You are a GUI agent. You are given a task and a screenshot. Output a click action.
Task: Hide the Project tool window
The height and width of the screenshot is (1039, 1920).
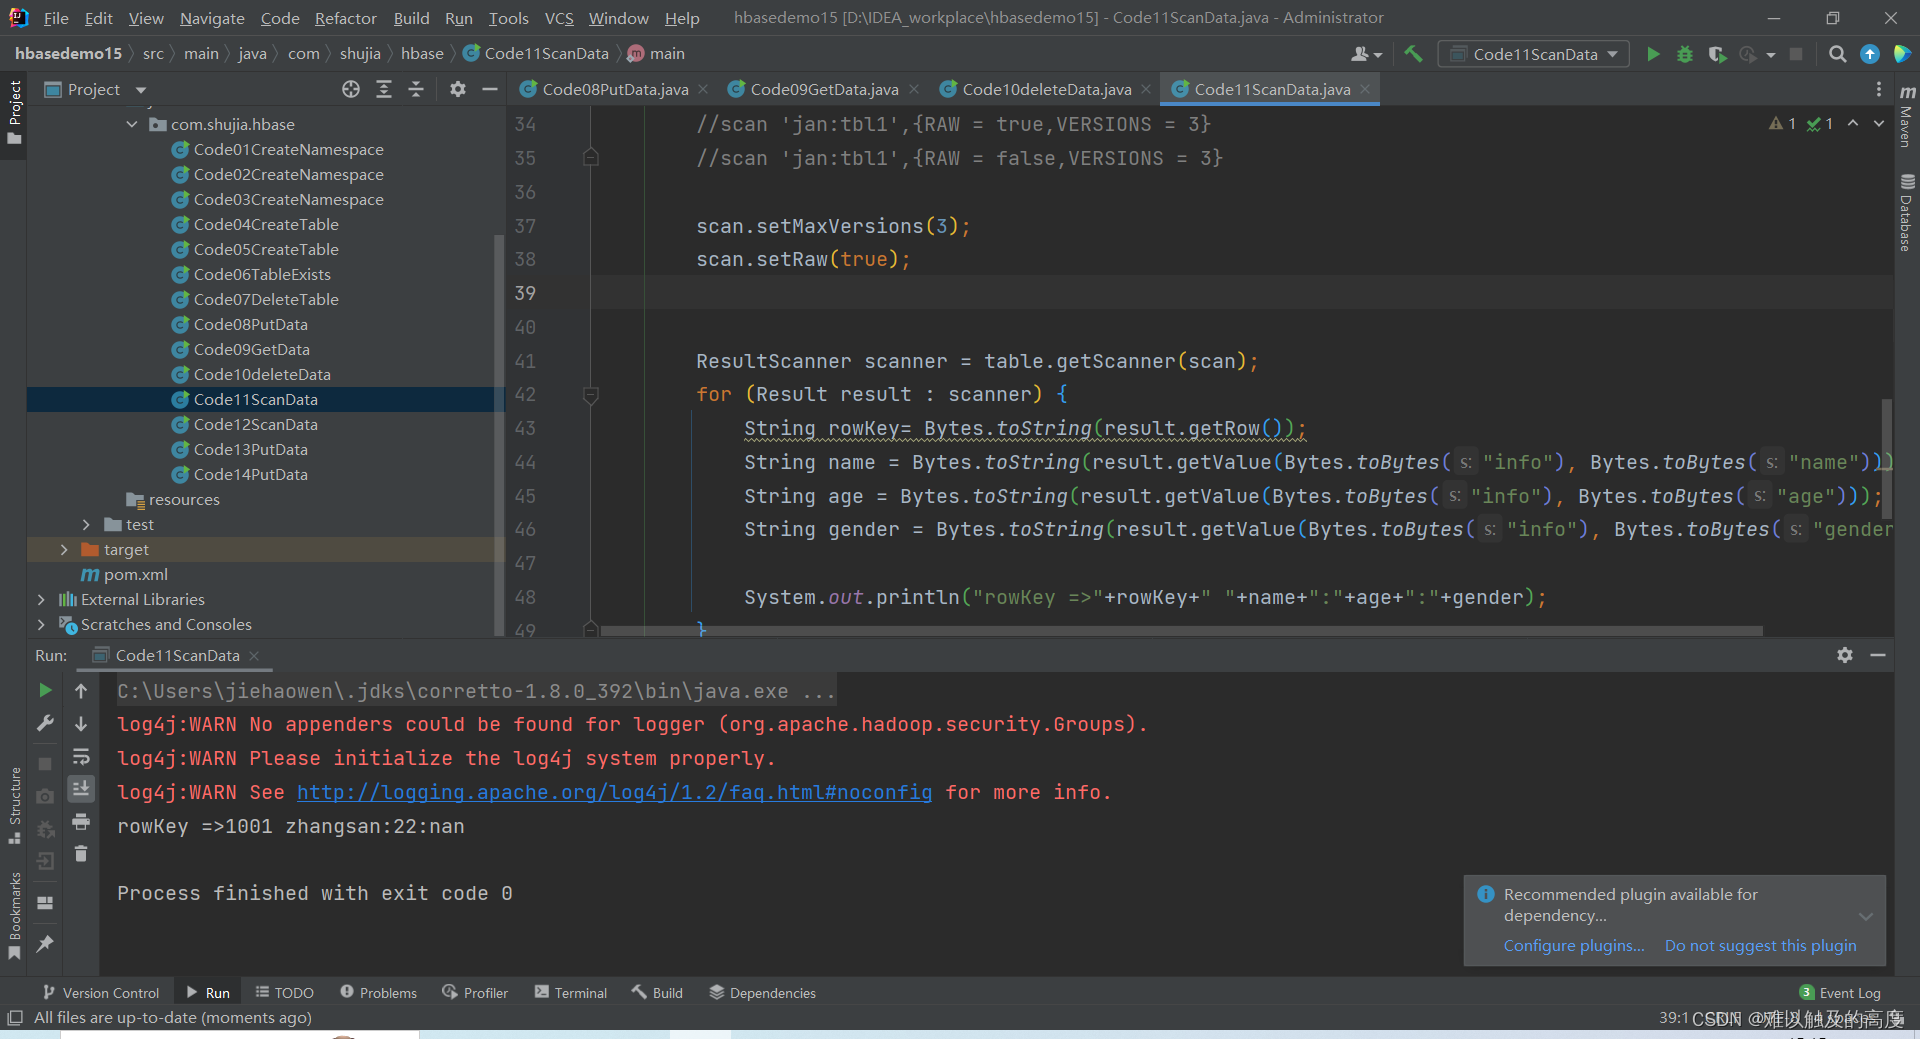coord(490,90)
